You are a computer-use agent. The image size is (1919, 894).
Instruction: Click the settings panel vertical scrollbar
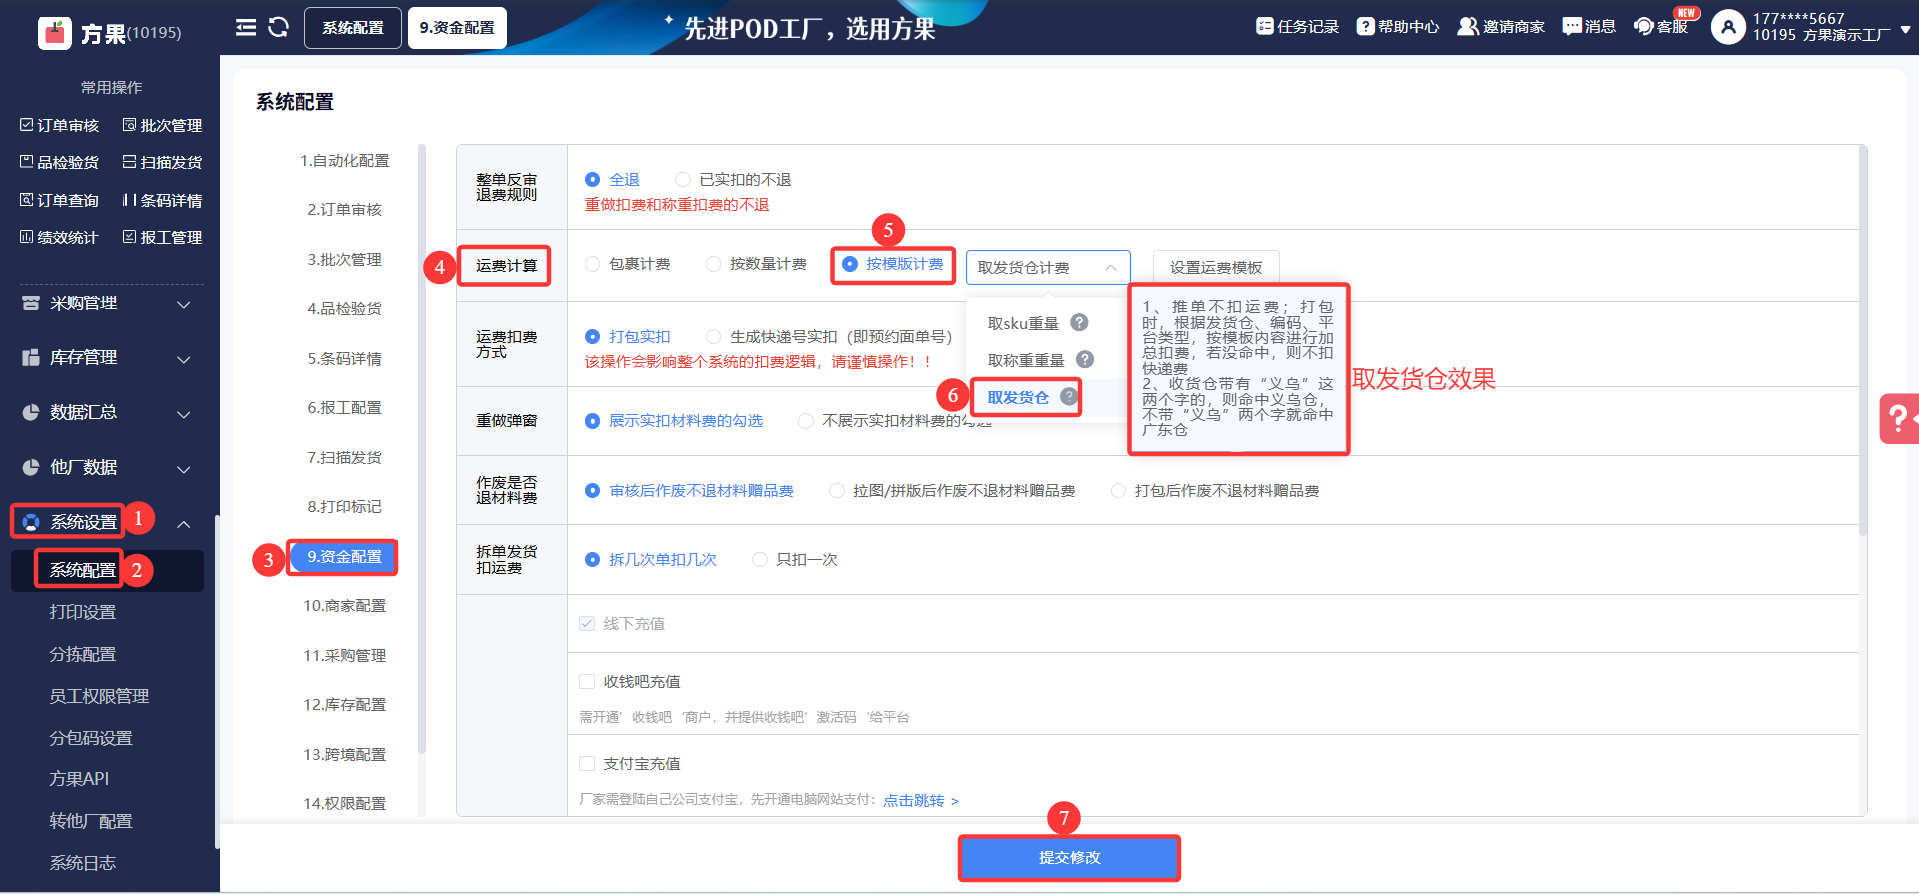1862,340
